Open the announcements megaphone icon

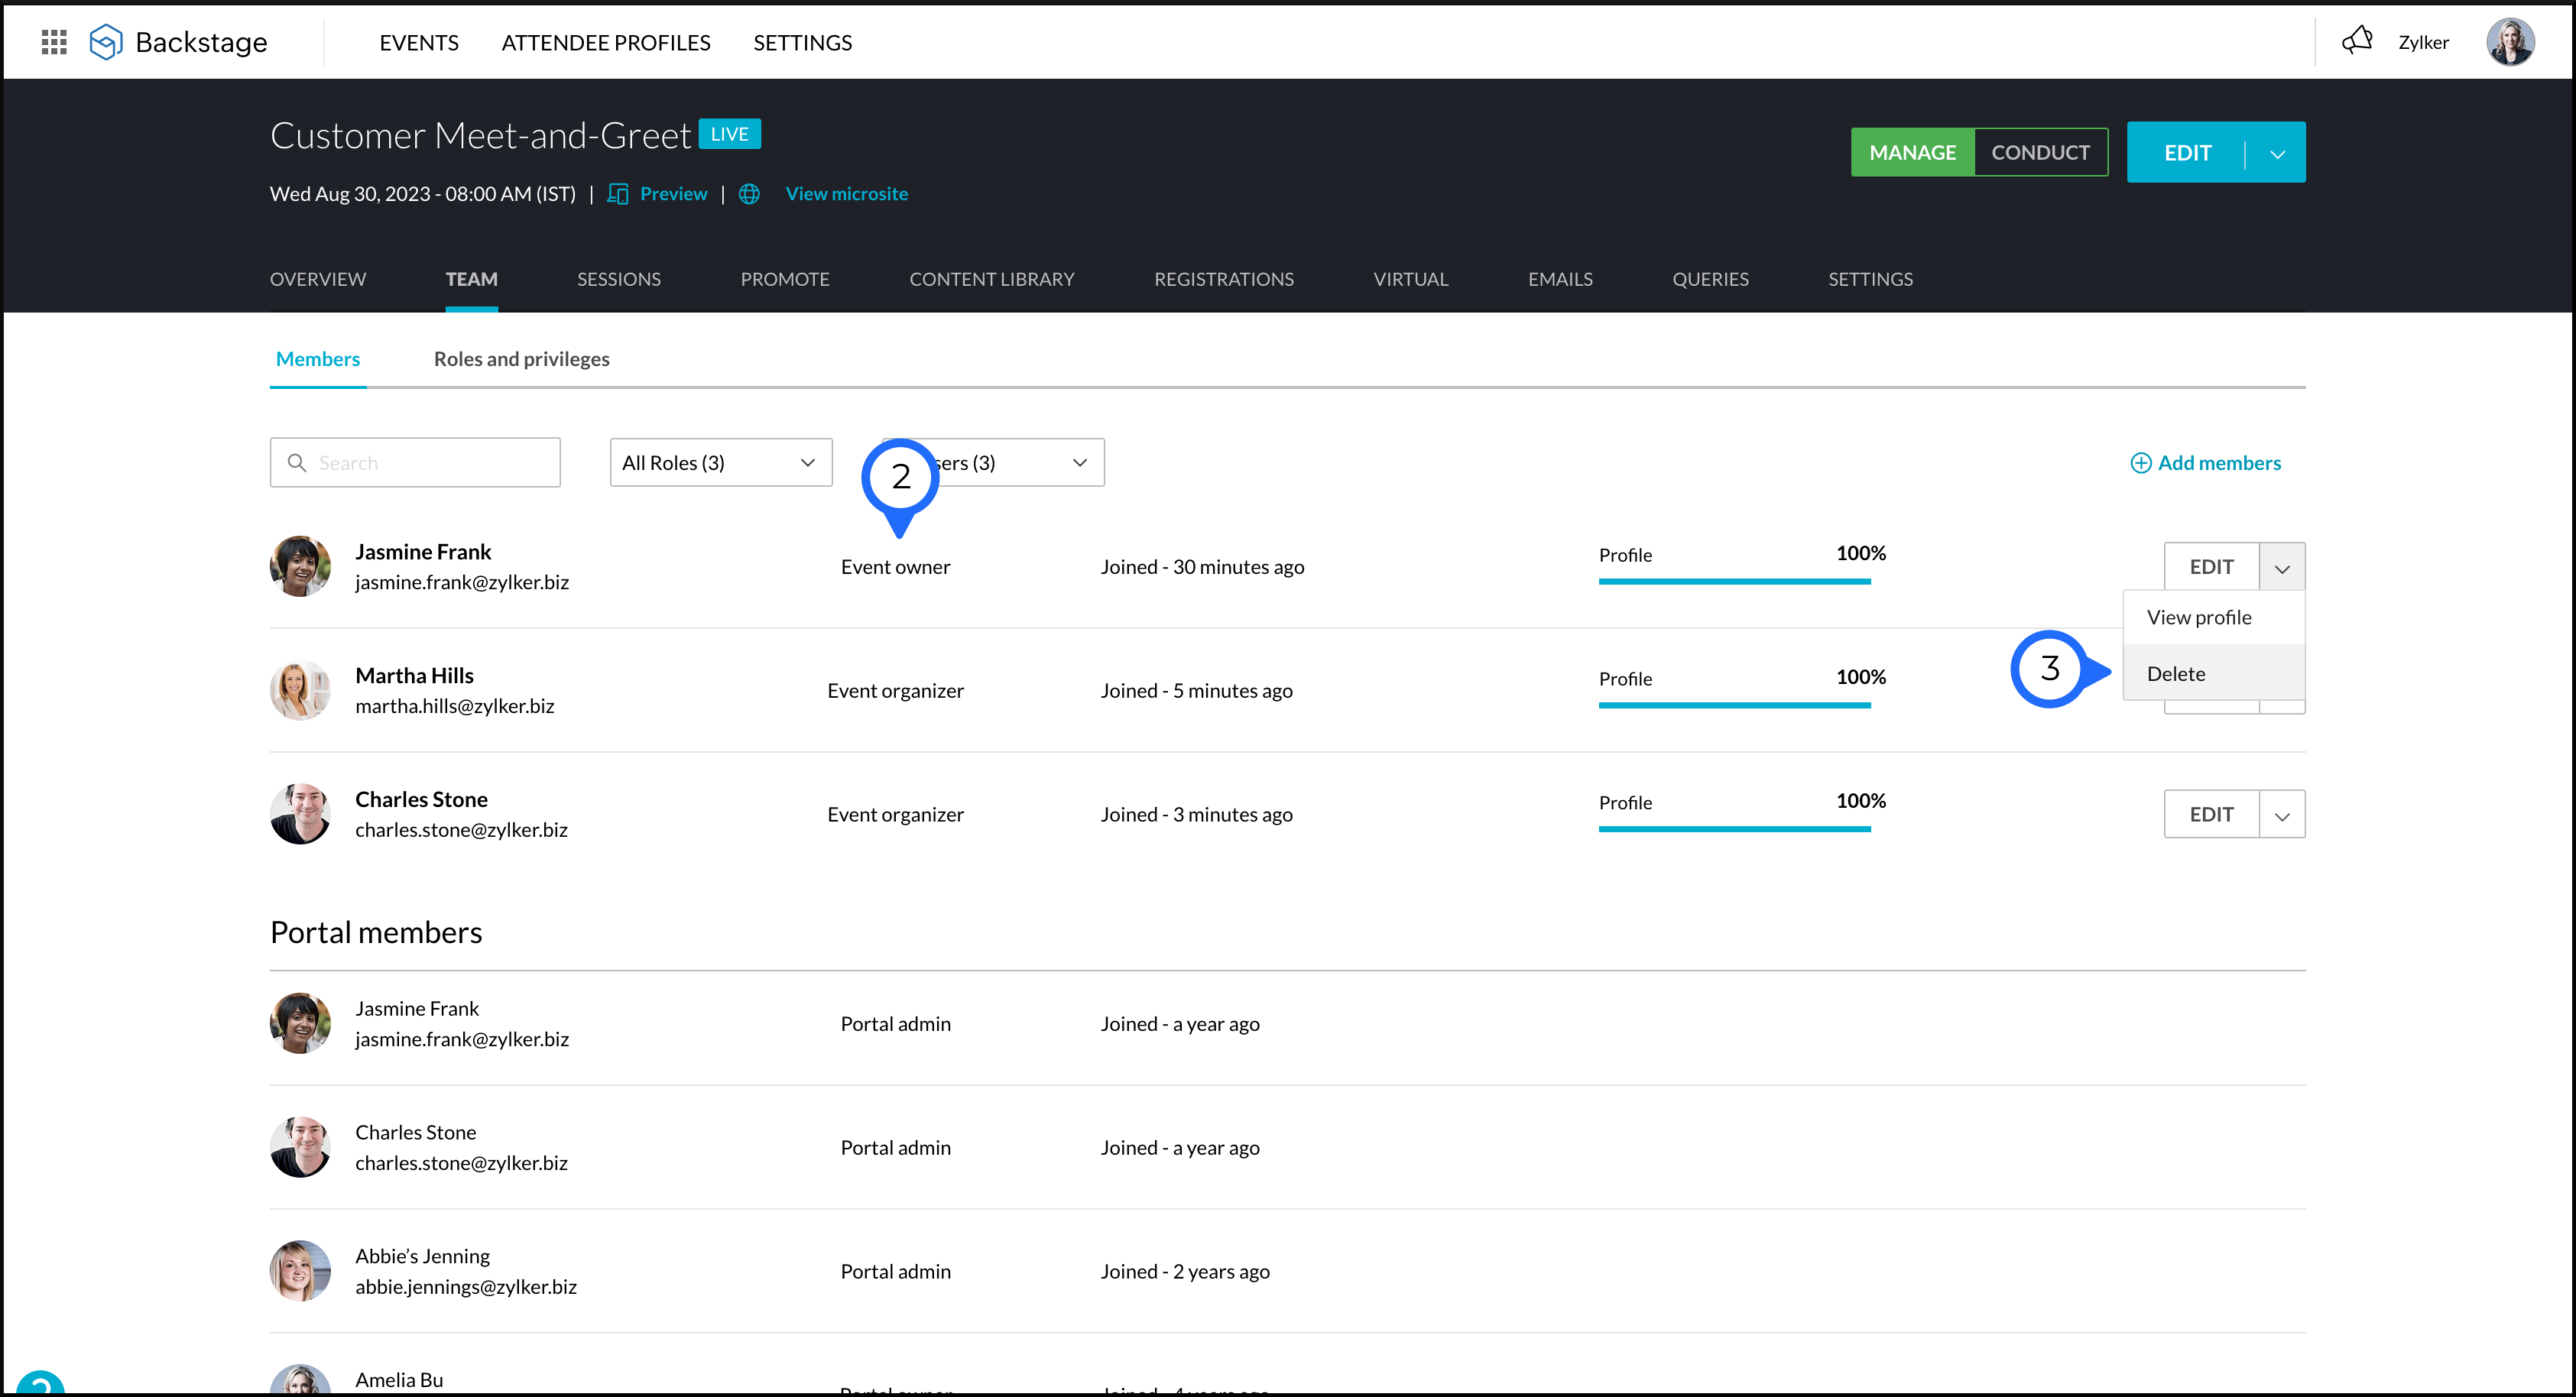tap(2357, 41)
